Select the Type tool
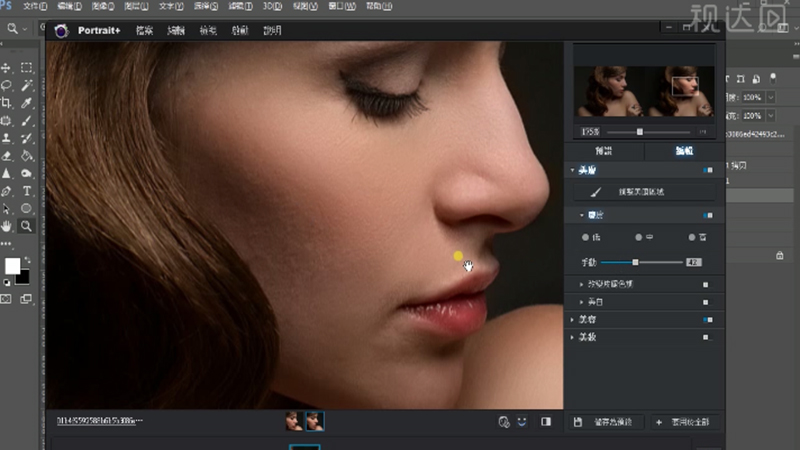The width and height of the screenshot is (800, 450). [27, 191]
